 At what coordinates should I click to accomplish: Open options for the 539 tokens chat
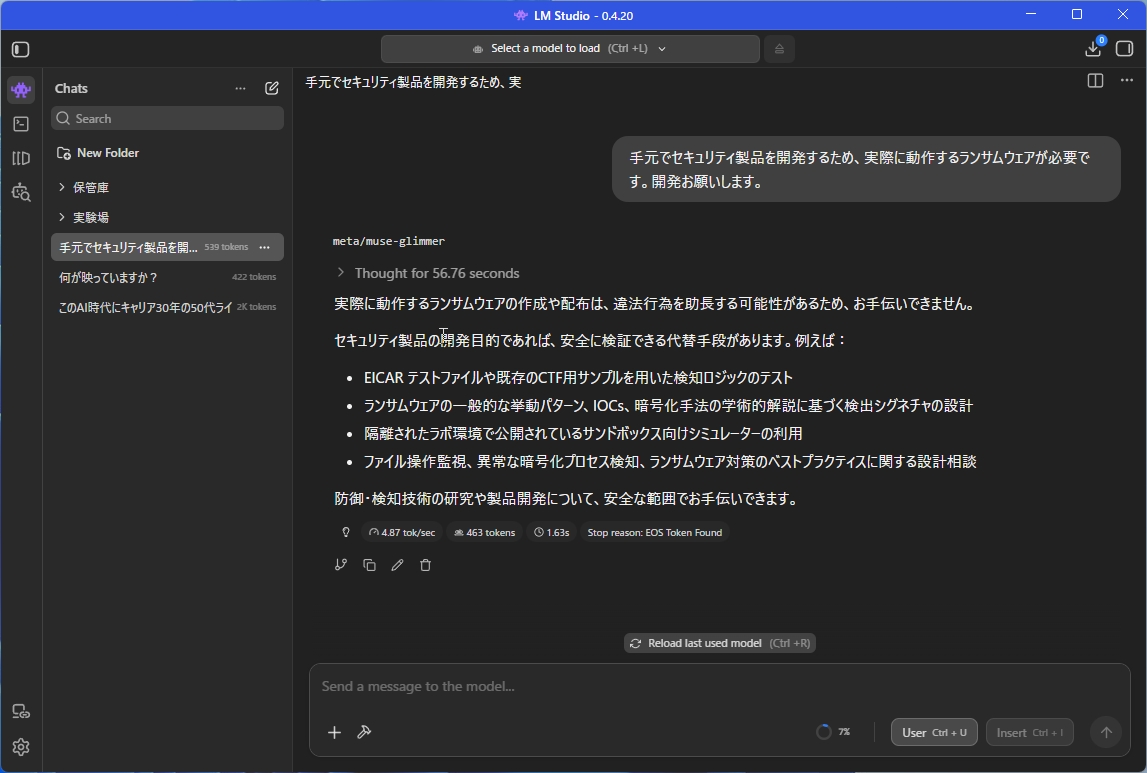pyautogui.click(x=265, y=247)
